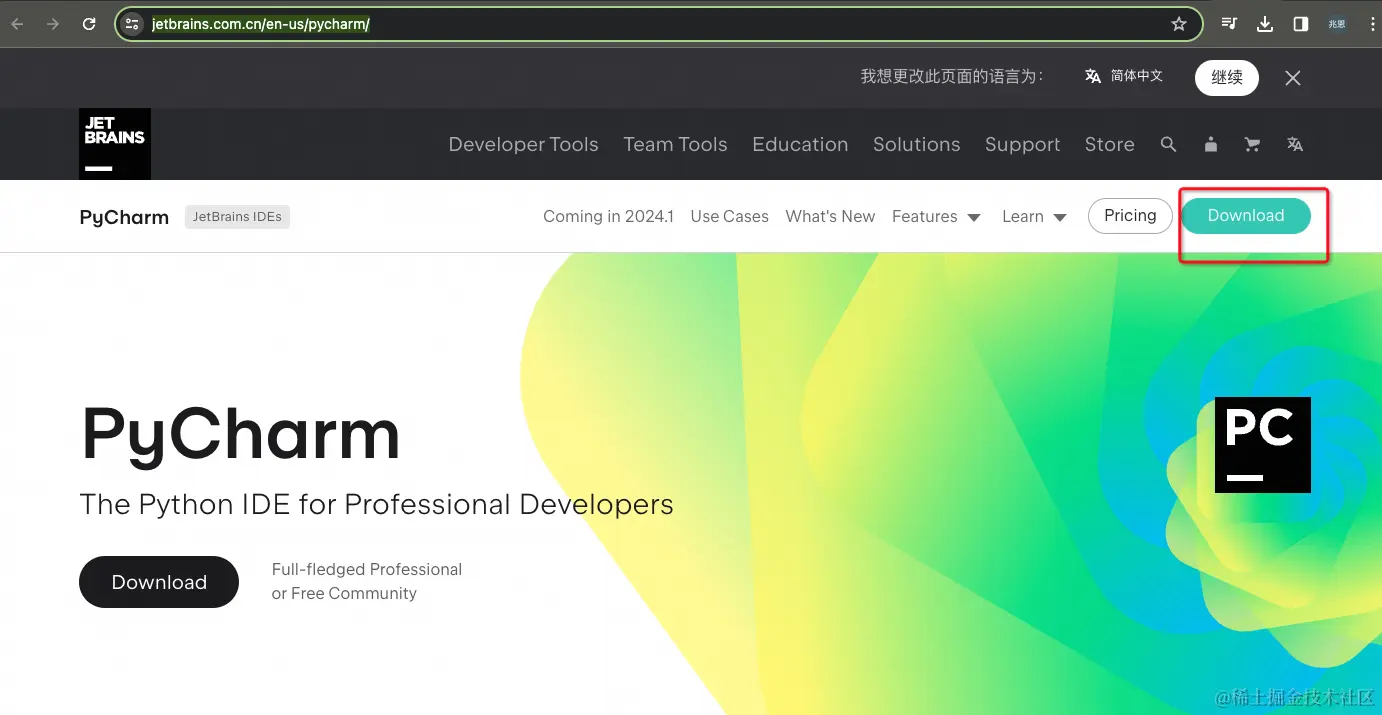Click the large PyCharm heading
Viewport: 1382px width, 715px height.
240,434
